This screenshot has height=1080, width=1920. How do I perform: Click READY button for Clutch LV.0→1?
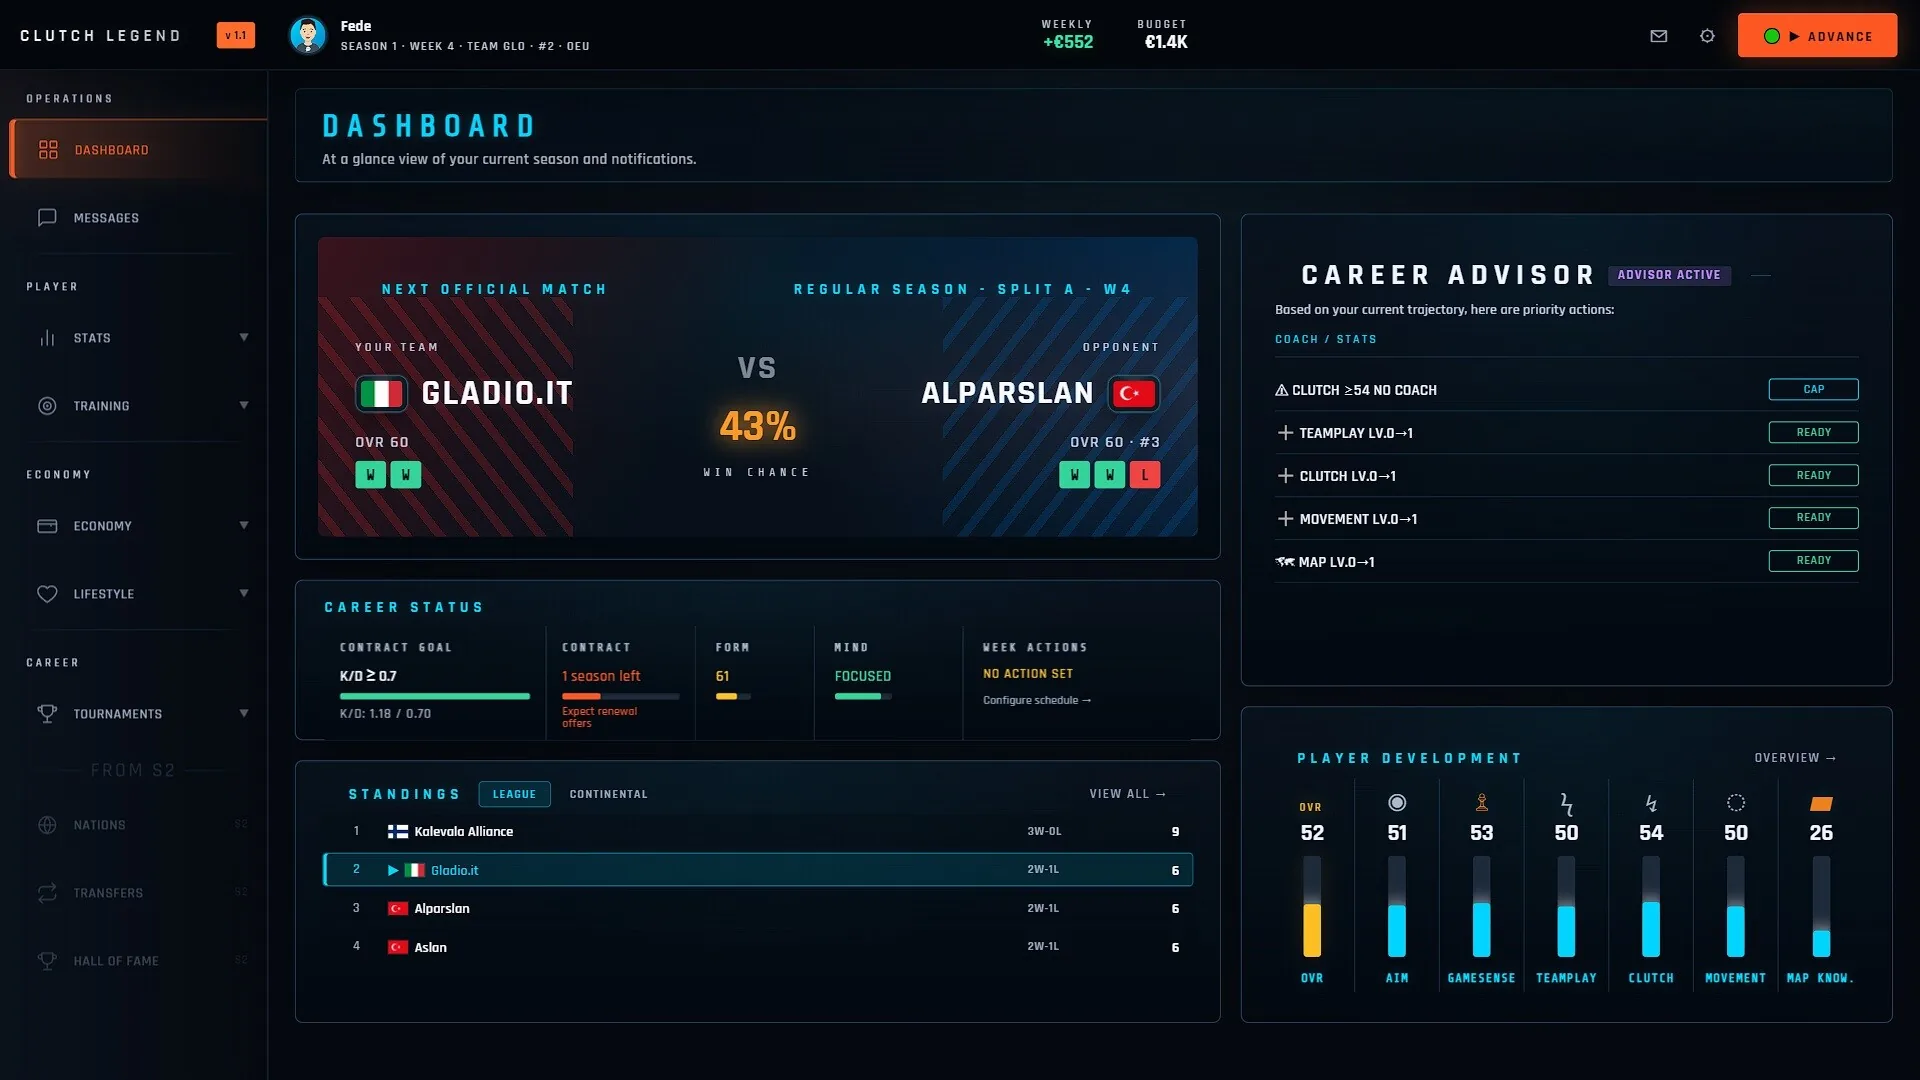click(1813, 475)
